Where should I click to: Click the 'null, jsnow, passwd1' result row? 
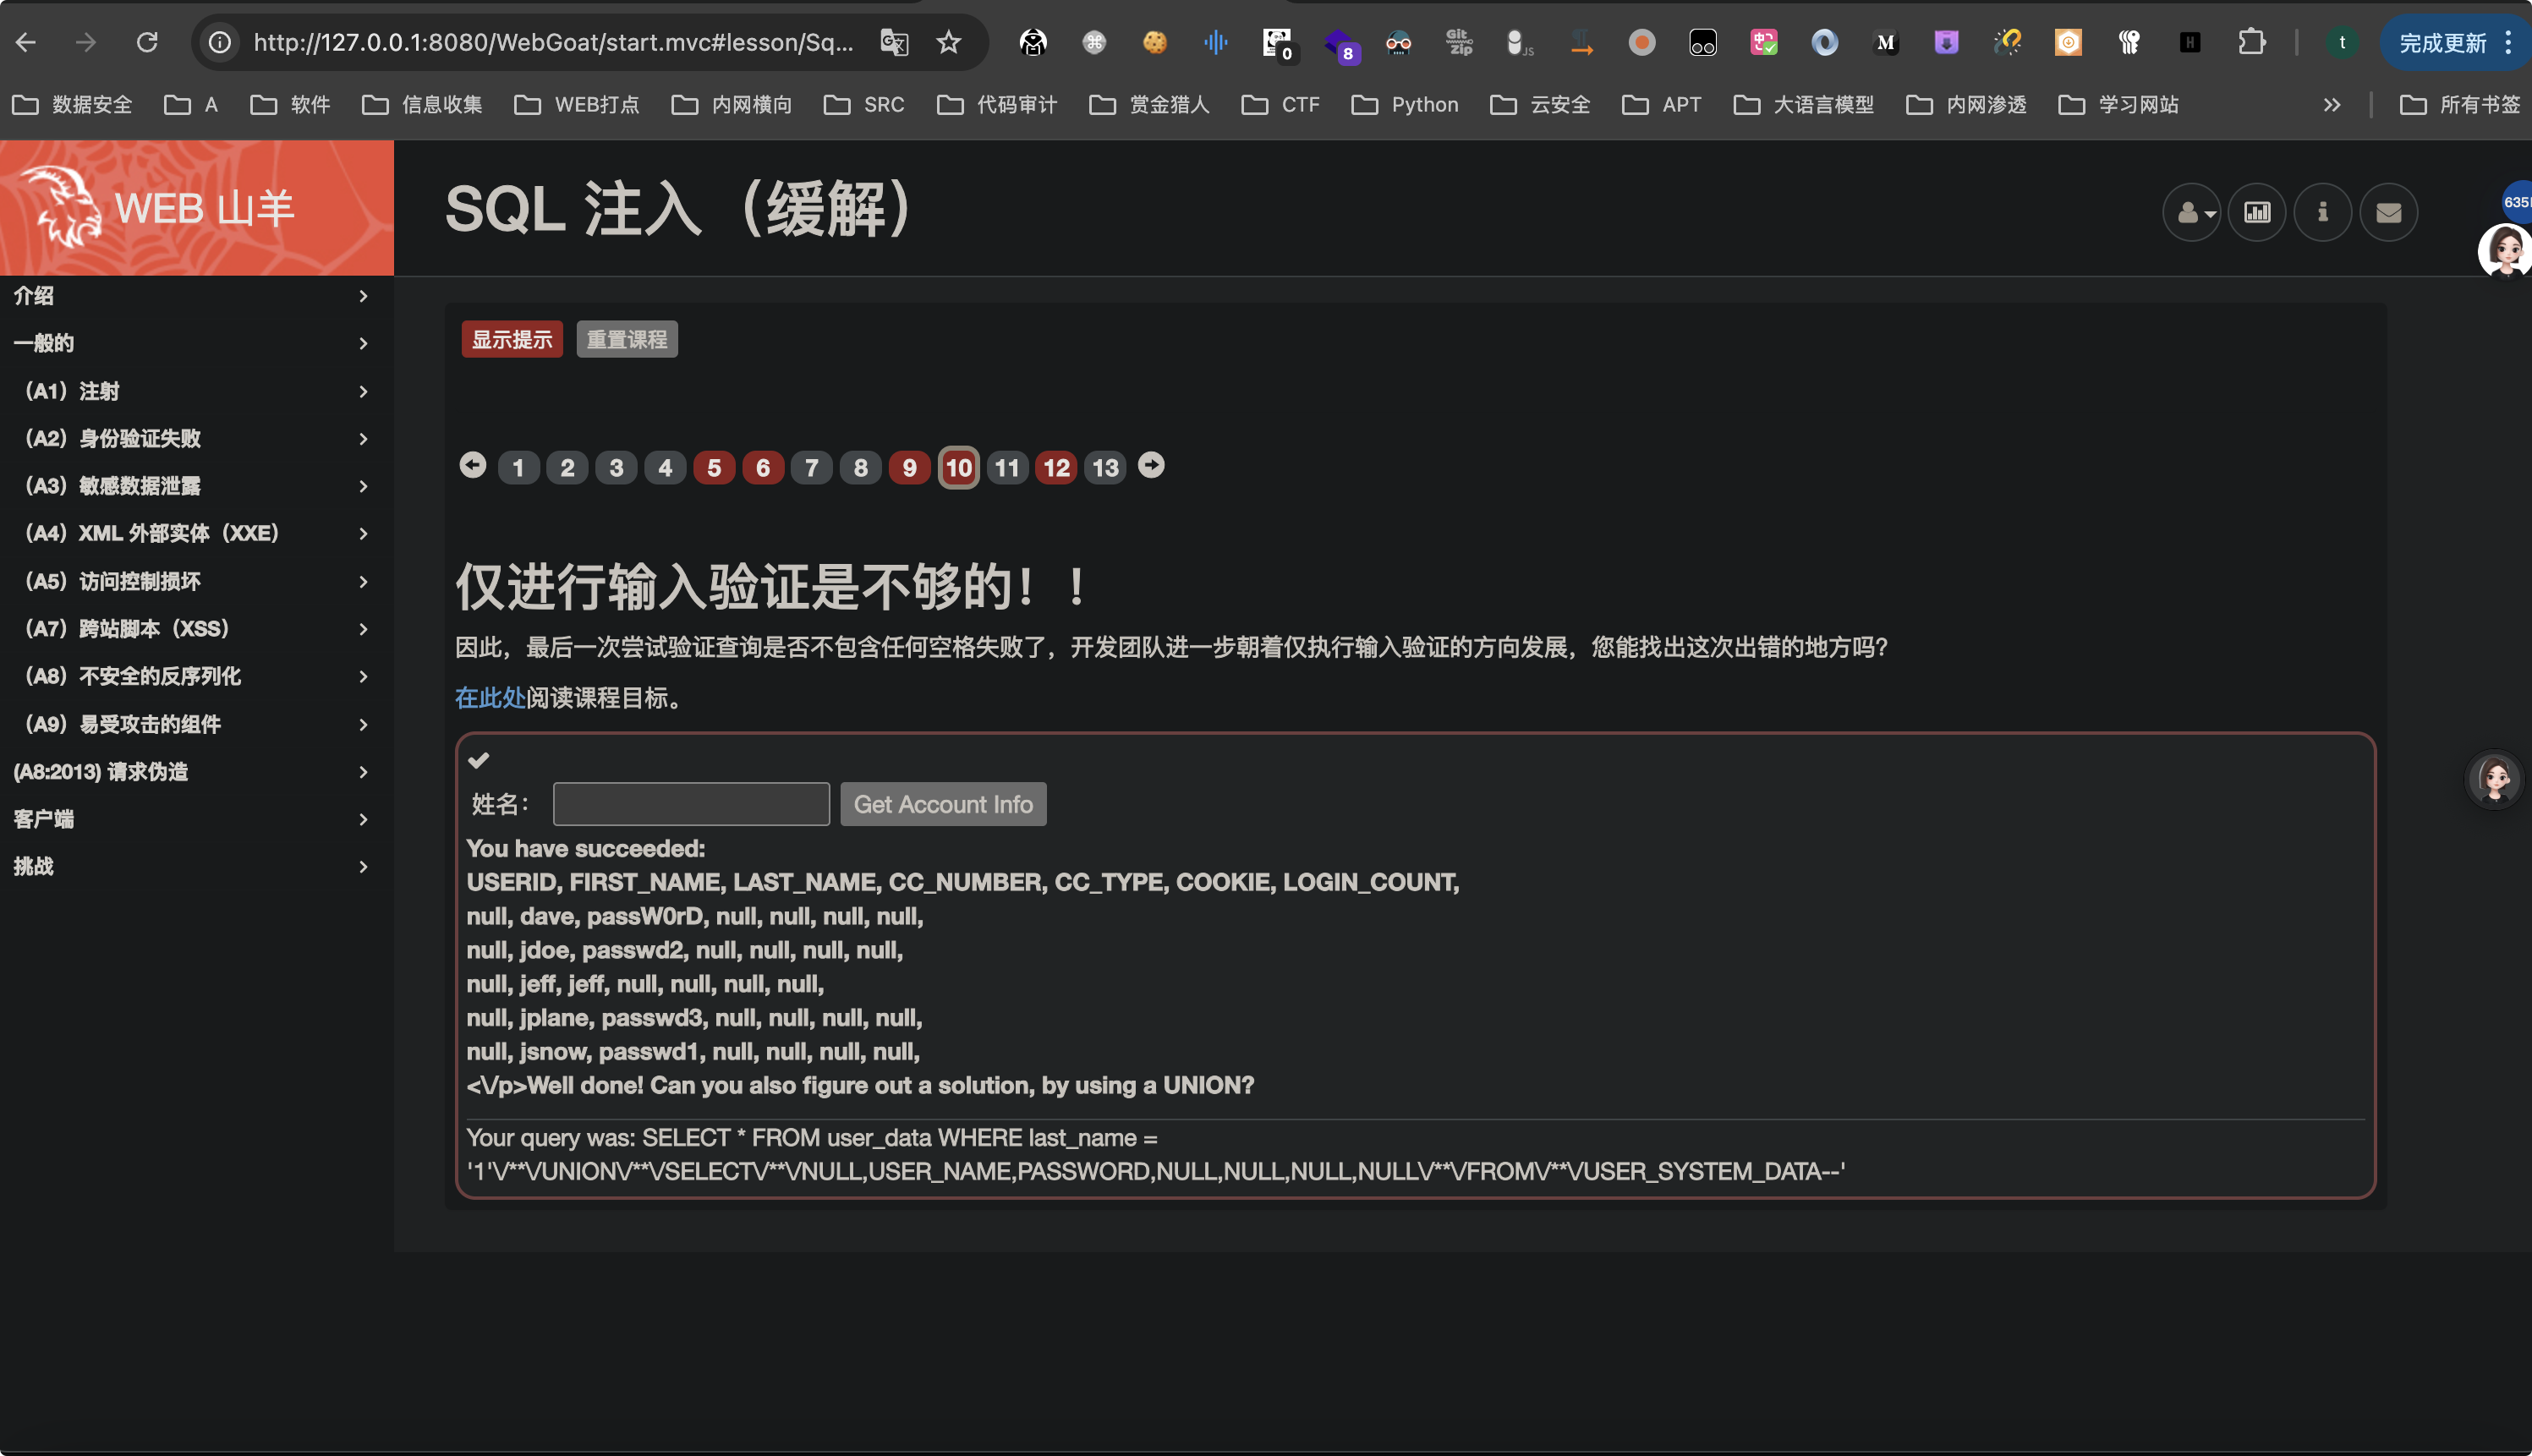(693, 1051)
